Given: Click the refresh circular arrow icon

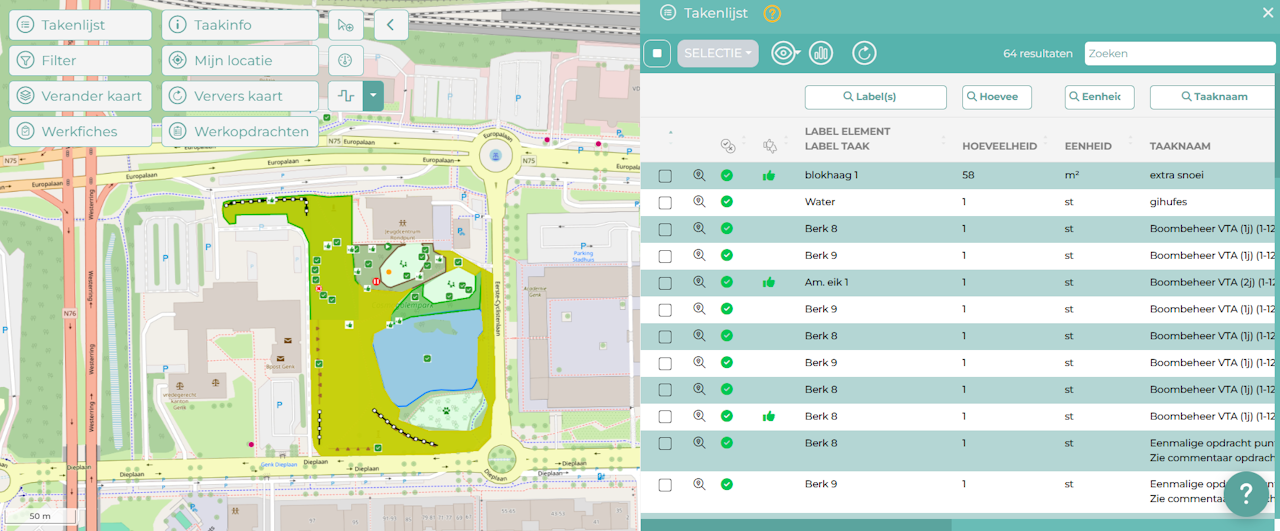Looking at the screenshot, I should coord(864,53).
